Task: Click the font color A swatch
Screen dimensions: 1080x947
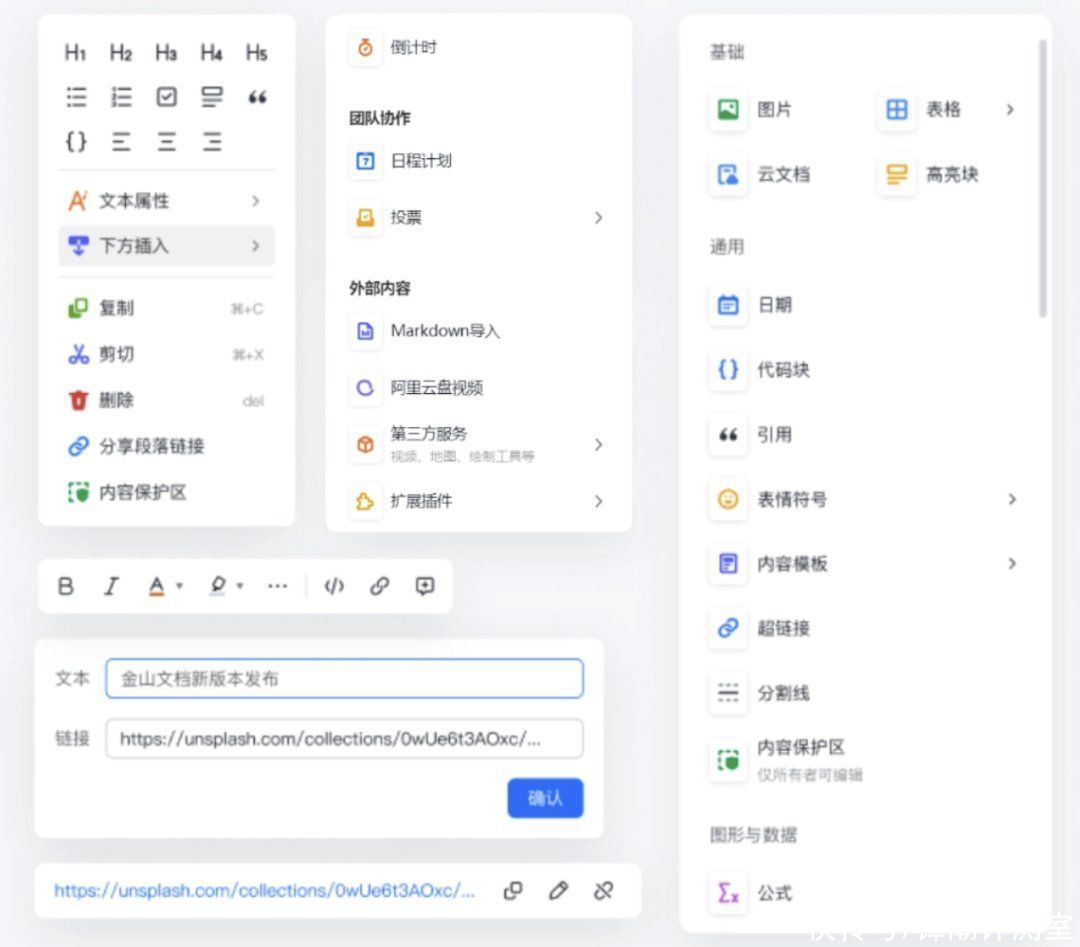Action: 157,586
